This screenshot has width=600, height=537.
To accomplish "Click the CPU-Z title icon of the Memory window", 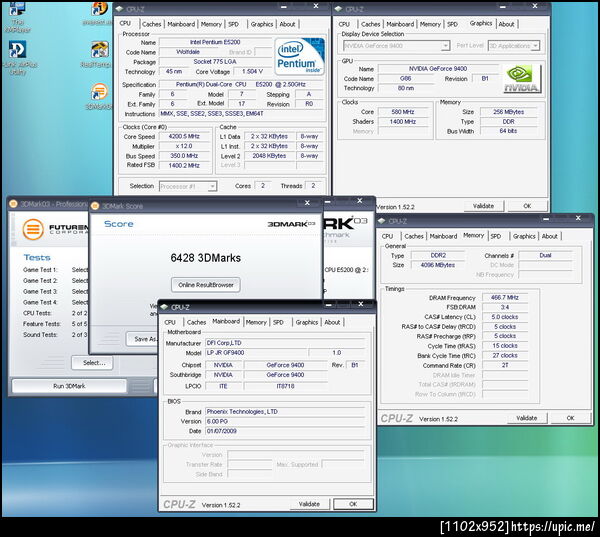I will coord(382,221).
